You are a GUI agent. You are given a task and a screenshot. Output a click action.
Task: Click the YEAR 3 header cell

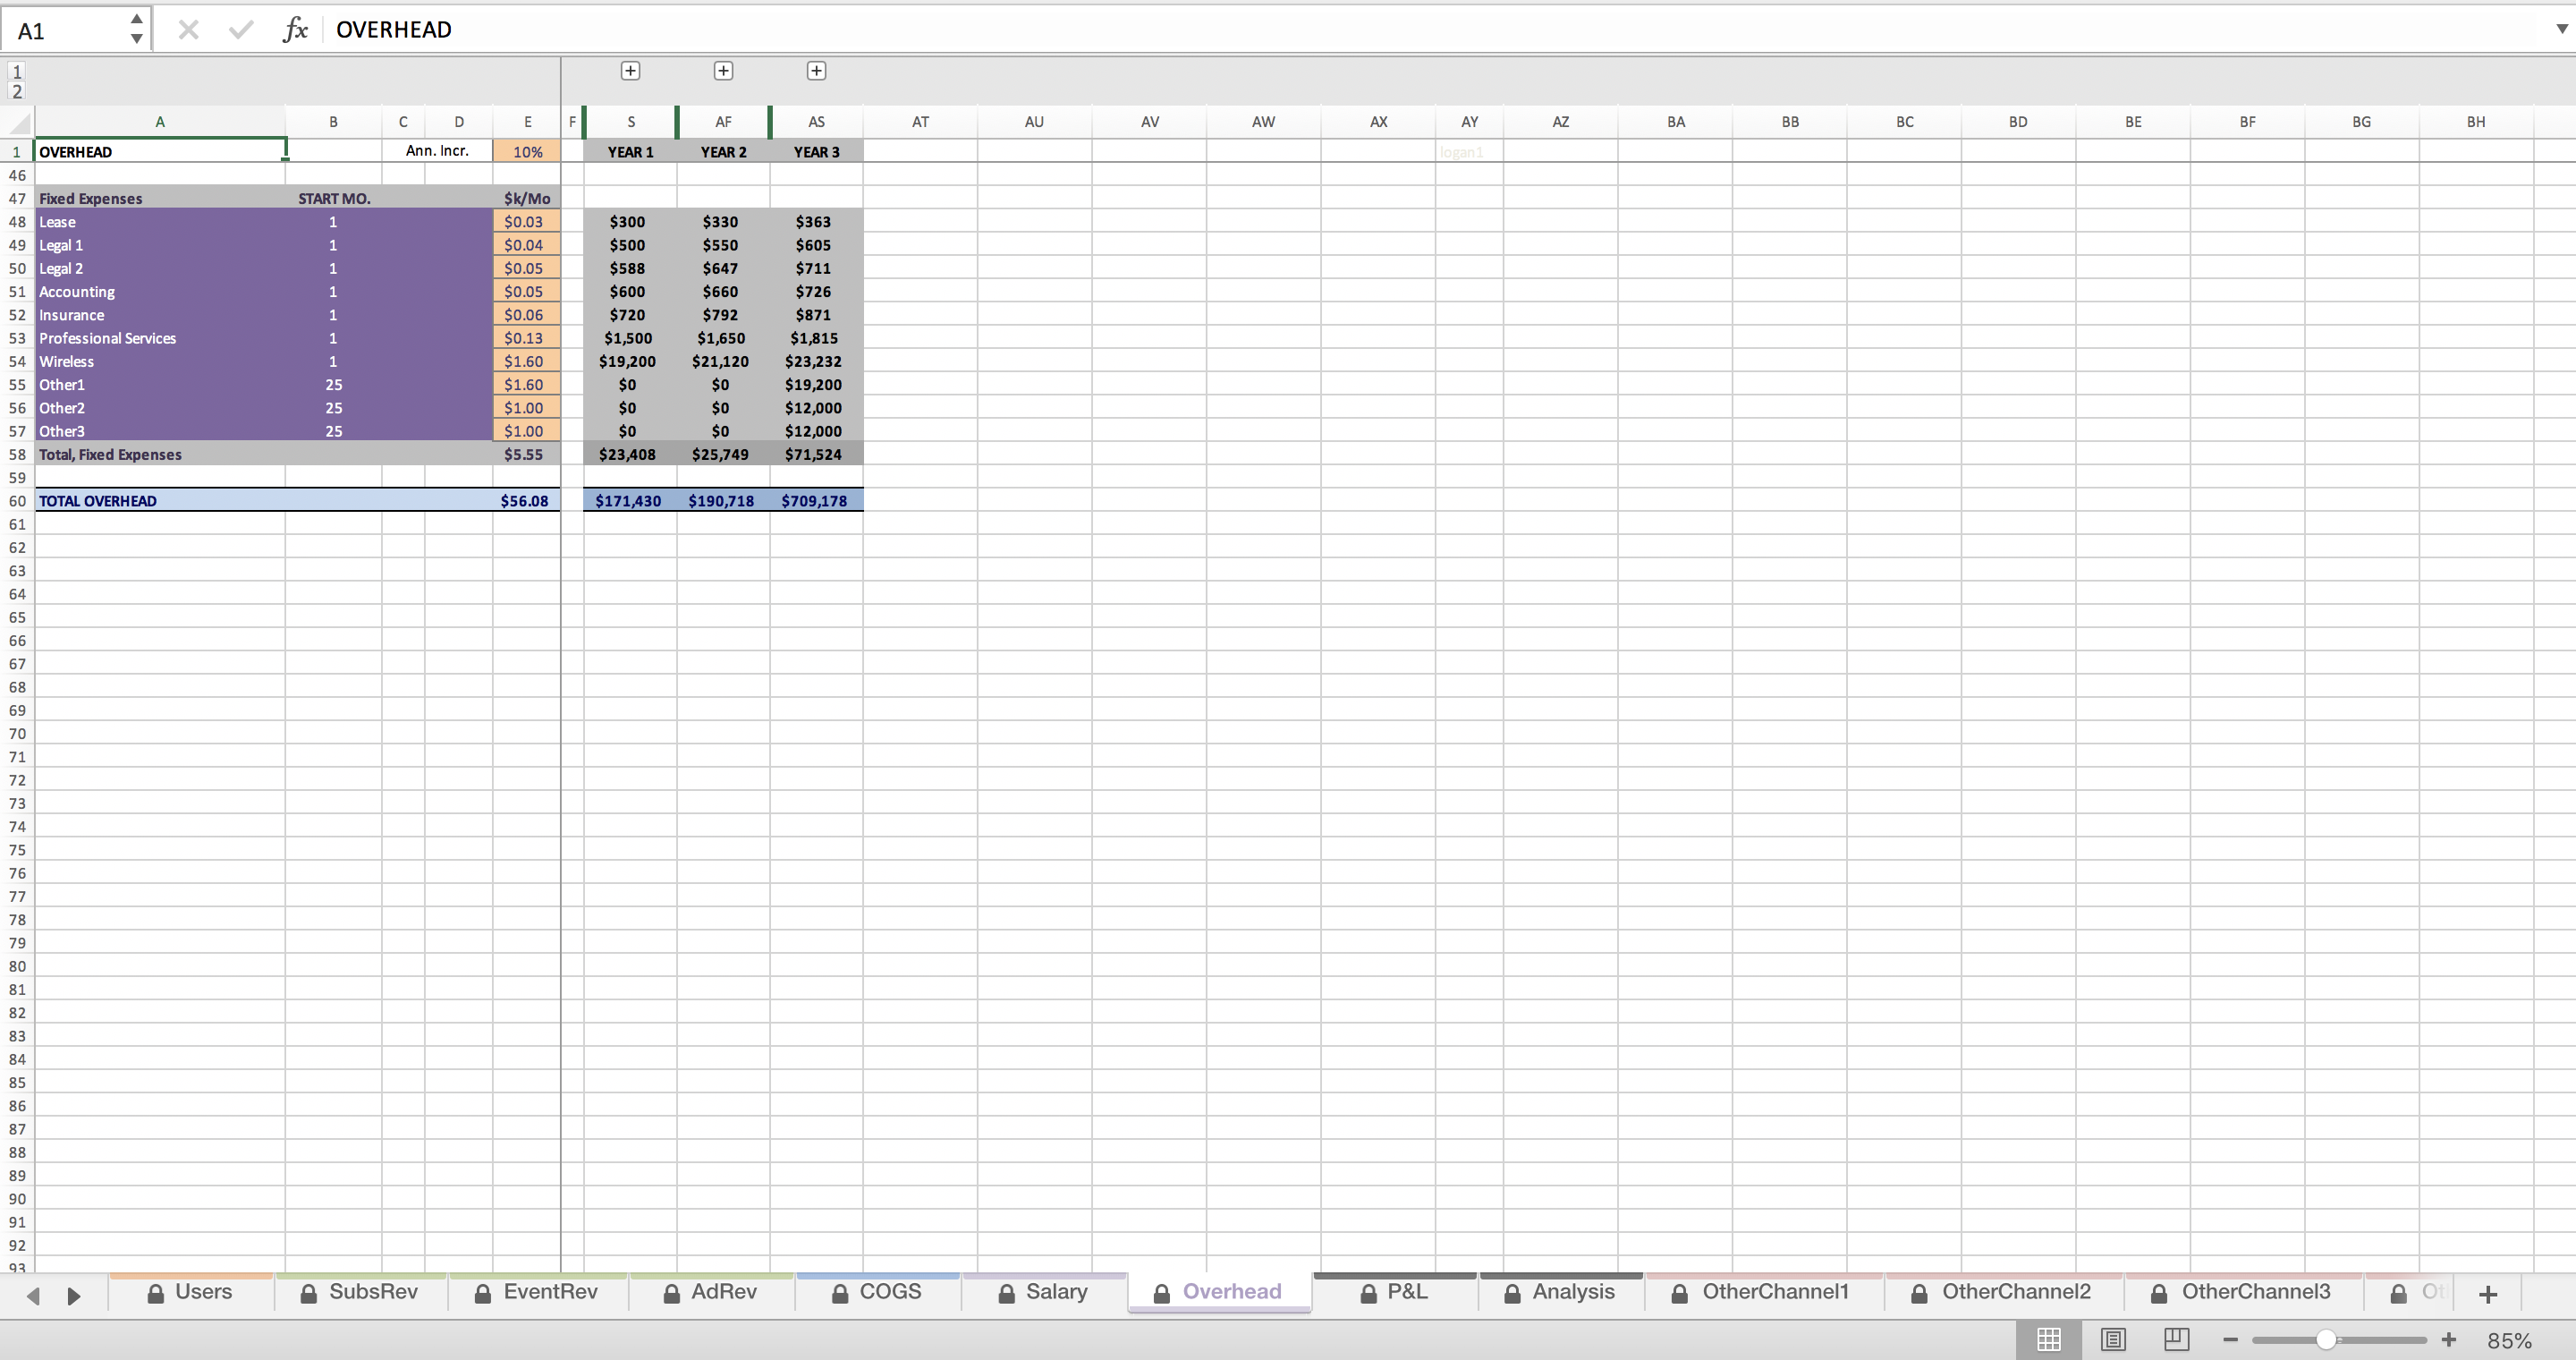point(816,152)
